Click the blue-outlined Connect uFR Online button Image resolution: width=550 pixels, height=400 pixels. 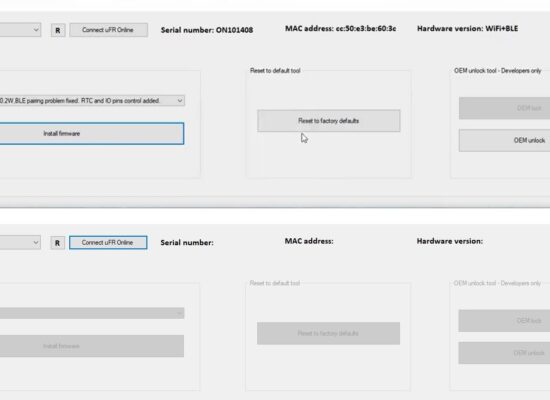[x=108, y=242]
